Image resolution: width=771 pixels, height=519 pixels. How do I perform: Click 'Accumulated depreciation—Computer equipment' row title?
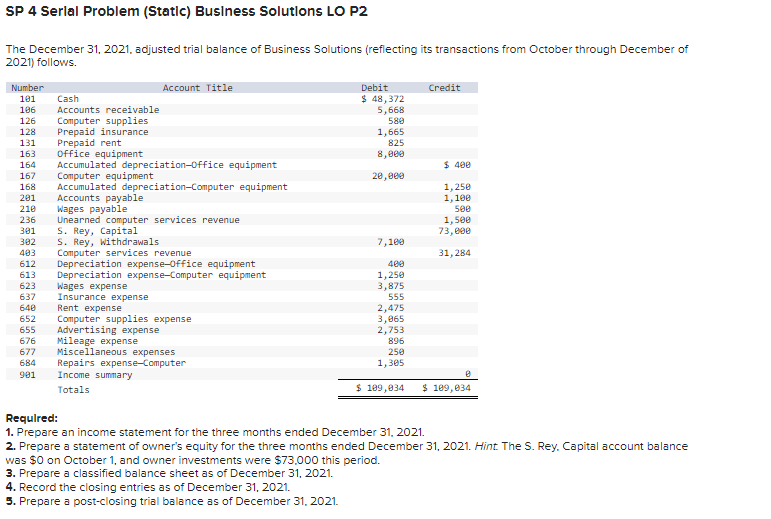pyautogui.click(x=172, y=187)
